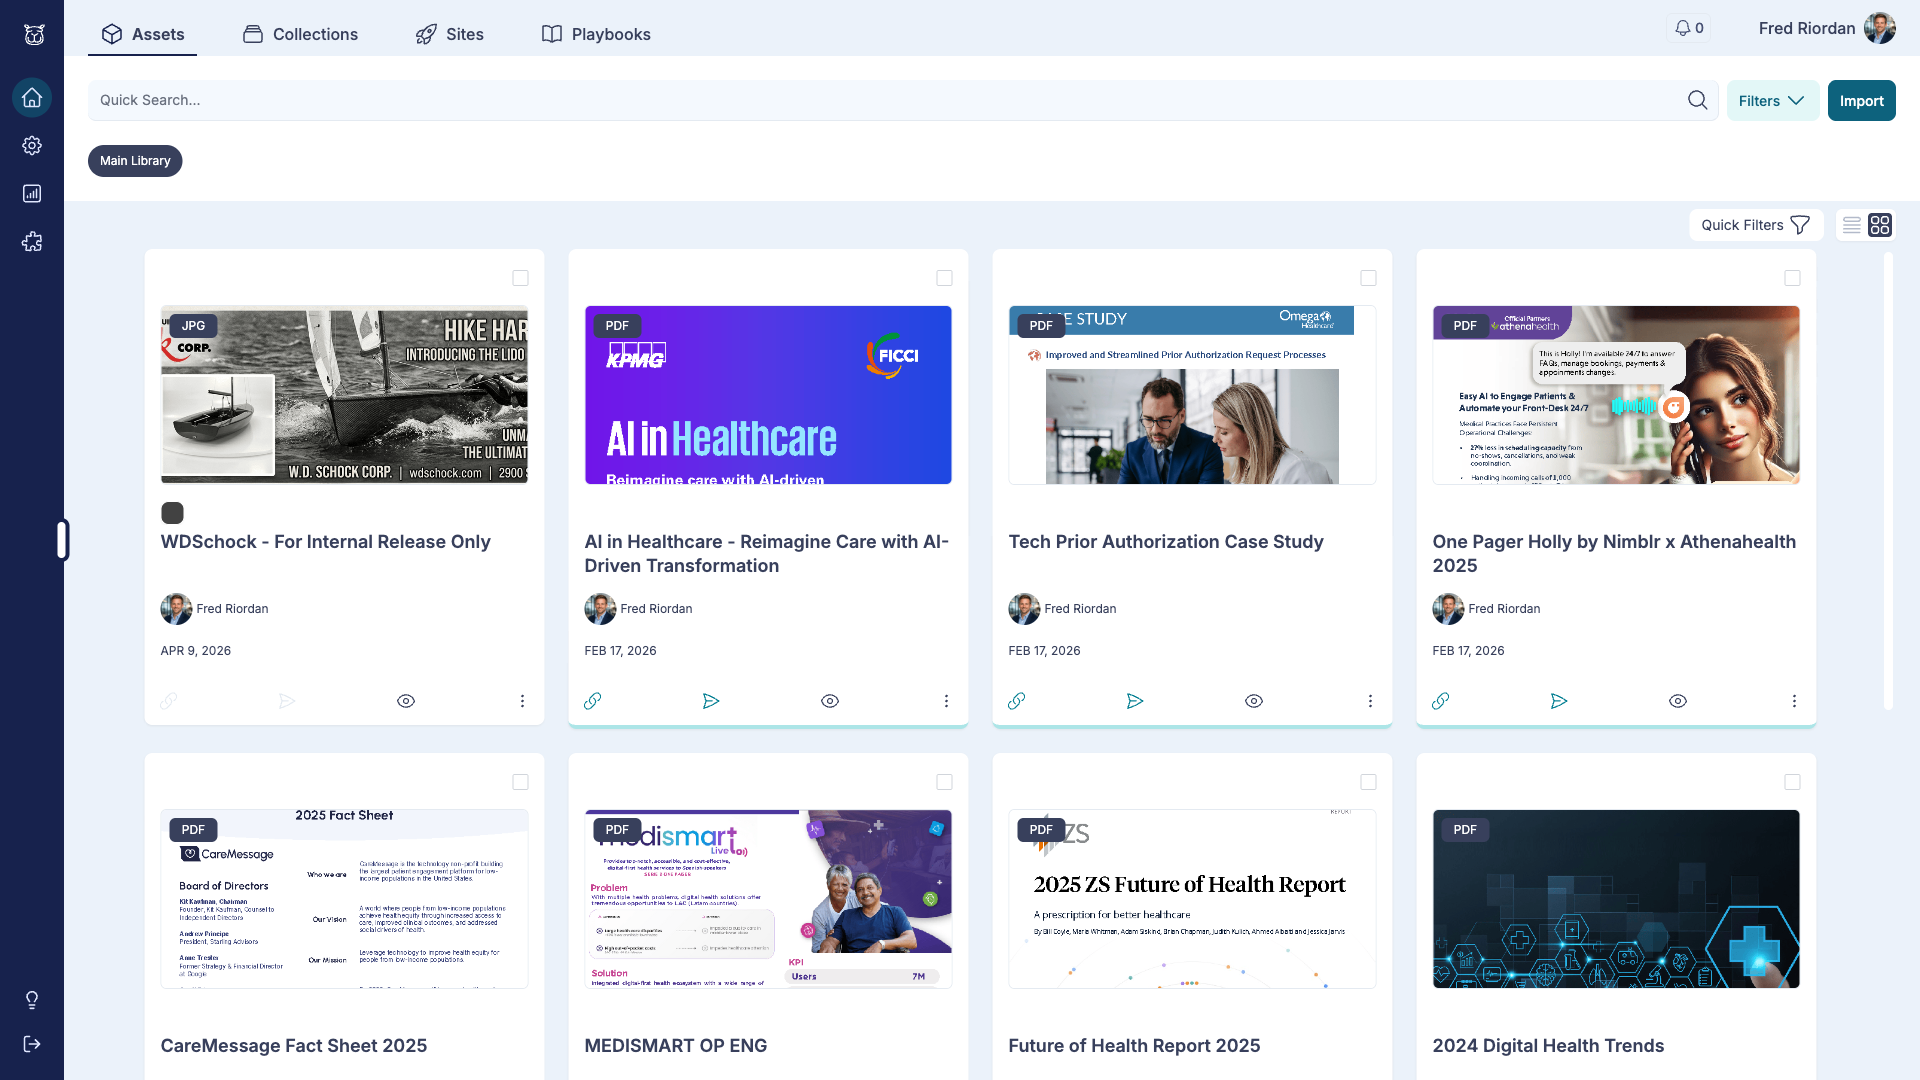Image resolution: width=1920 pixels, height=1080 pixels.
Task: Open the Home section in the sidebar
Action: 31,97
